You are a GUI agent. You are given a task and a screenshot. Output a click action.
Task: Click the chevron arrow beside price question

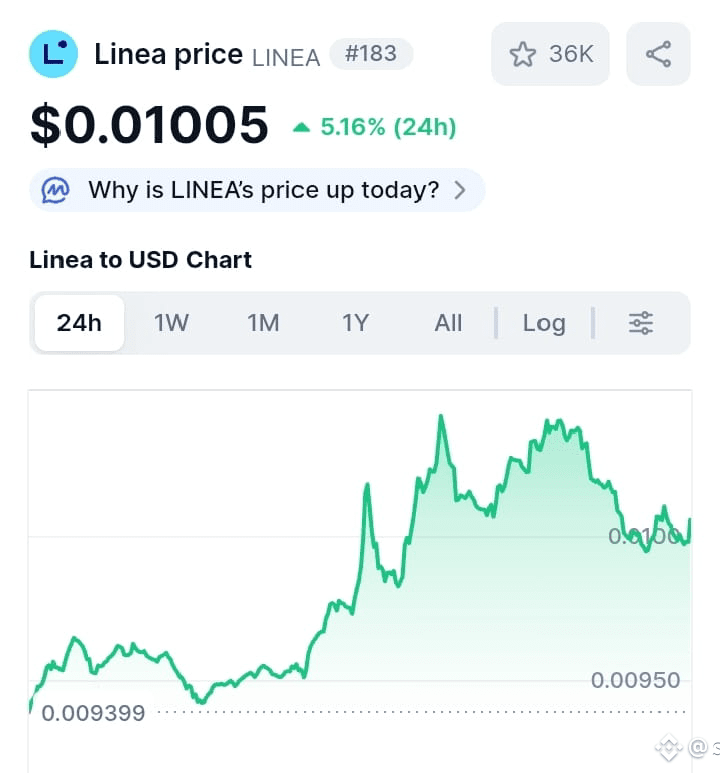point(460,190)
